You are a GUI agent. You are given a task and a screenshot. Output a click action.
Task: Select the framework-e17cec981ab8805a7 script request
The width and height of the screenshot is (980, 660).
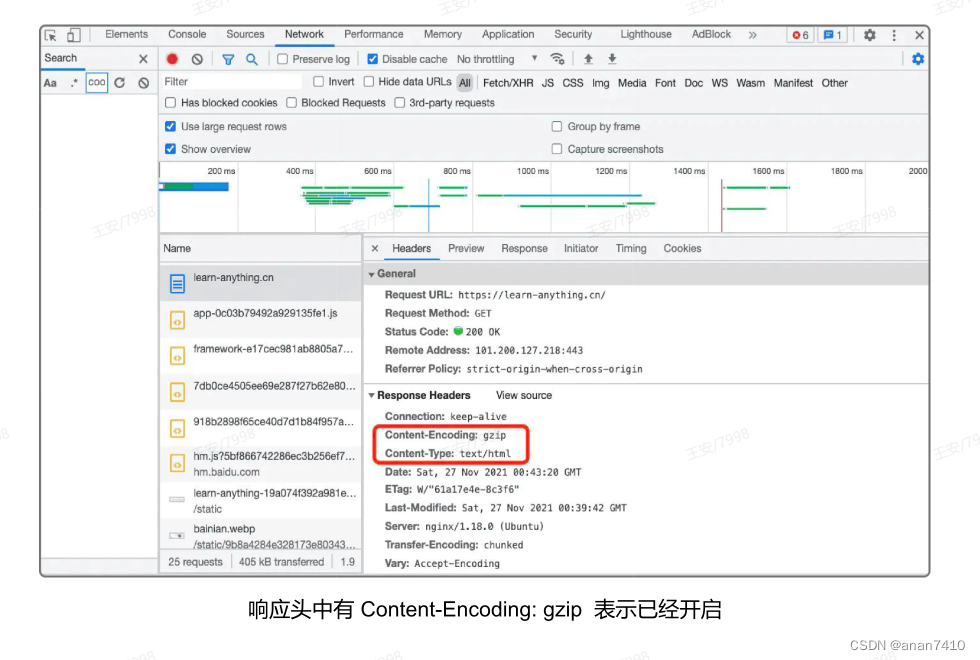pos(260,354)
